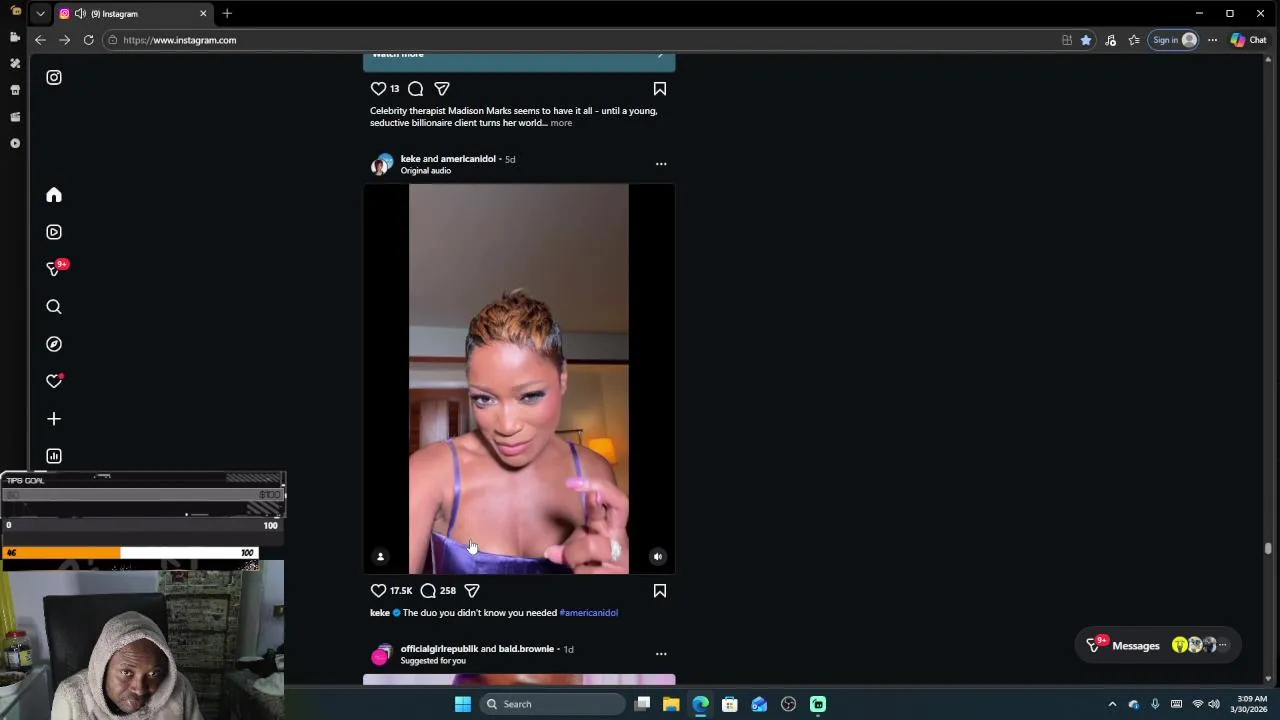Open Explore compass icon
This screenshot has width=1280, height=720.
coord(54,344)
